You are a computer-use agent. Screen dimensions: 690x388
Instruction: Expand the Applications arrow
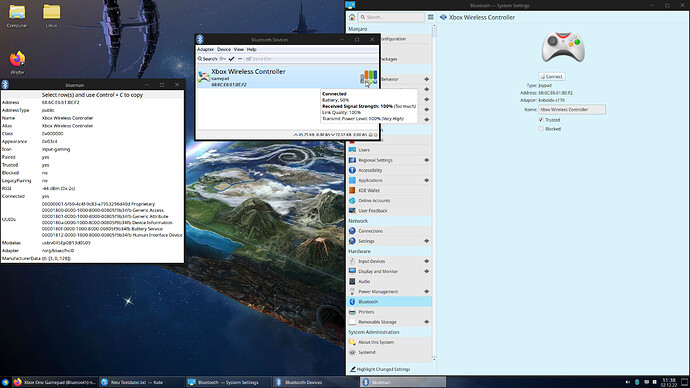[426, 180]
